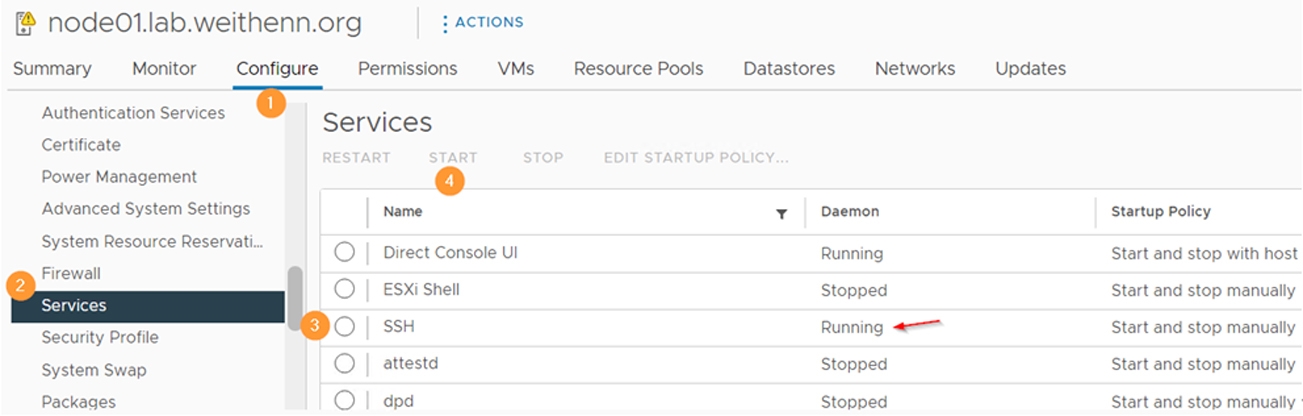1303x416 pixels.
Task: Select the attestd service radio button
Action: coord(345,363)
